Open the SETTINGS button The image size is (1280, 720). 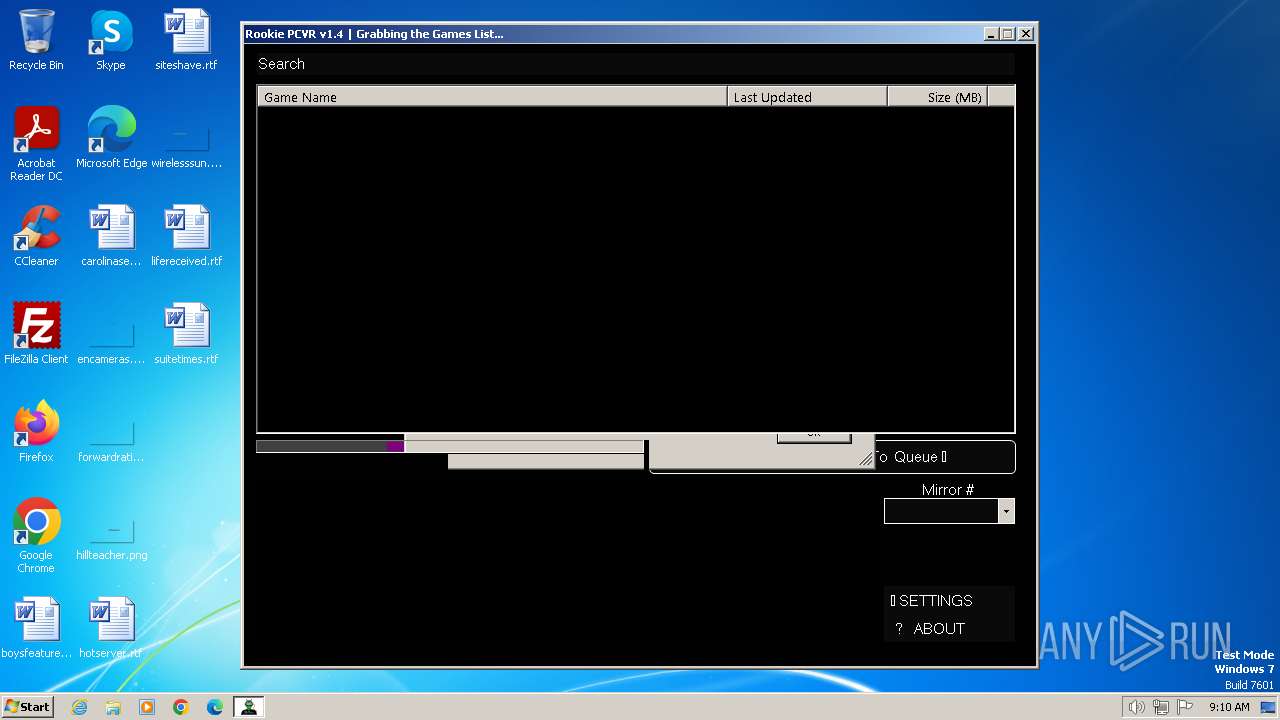[x=949, y=600]
